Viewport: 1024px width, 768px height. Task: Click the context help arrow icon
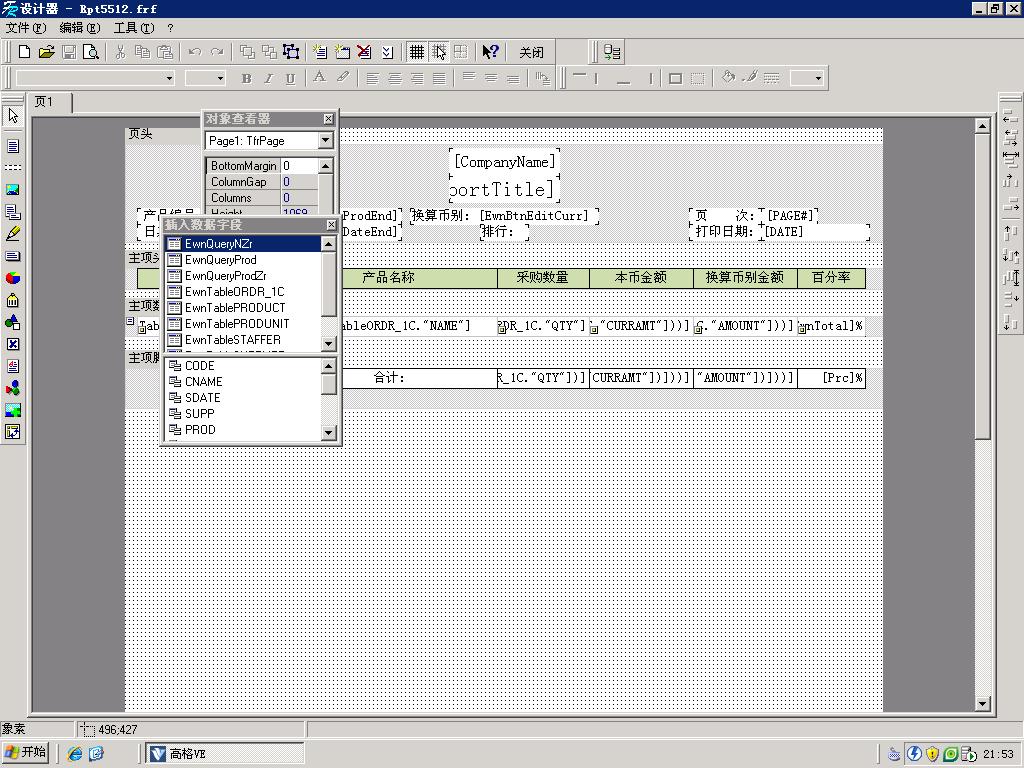tap(490, 52)
